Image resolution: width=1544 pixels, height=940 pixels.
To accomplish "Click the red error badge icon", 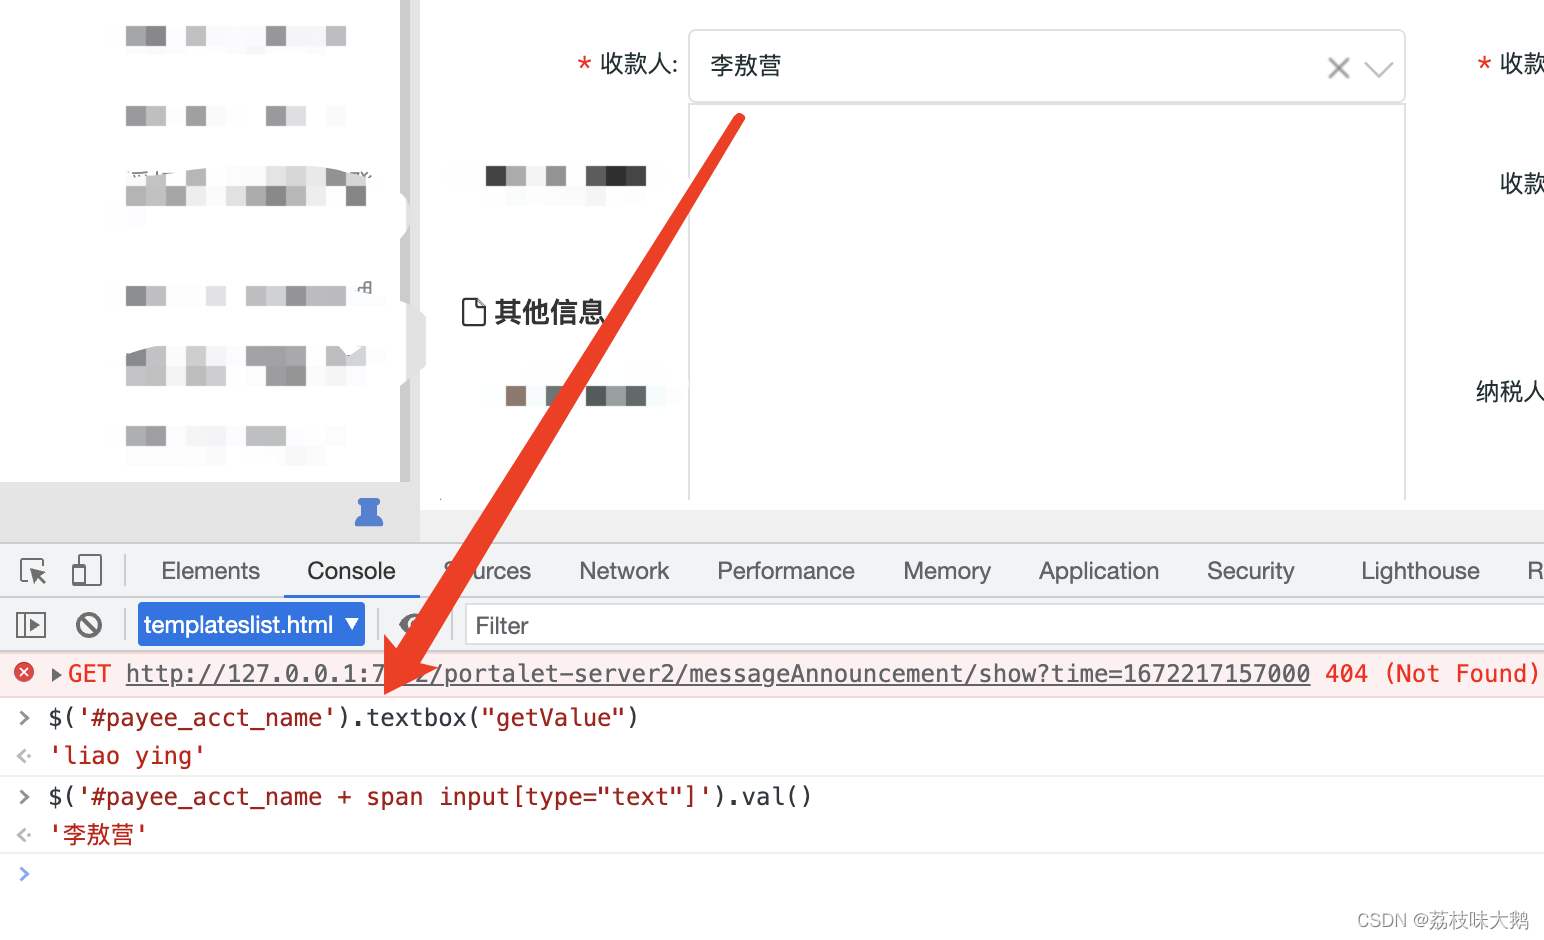I will (23, 672).
